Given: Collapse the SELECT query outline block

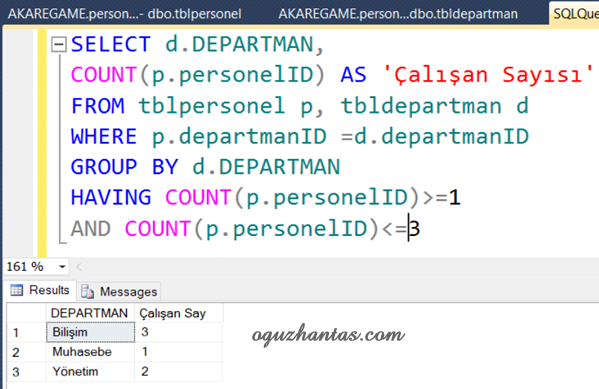Looking at the screenshot, I should [x=59, y=45].
